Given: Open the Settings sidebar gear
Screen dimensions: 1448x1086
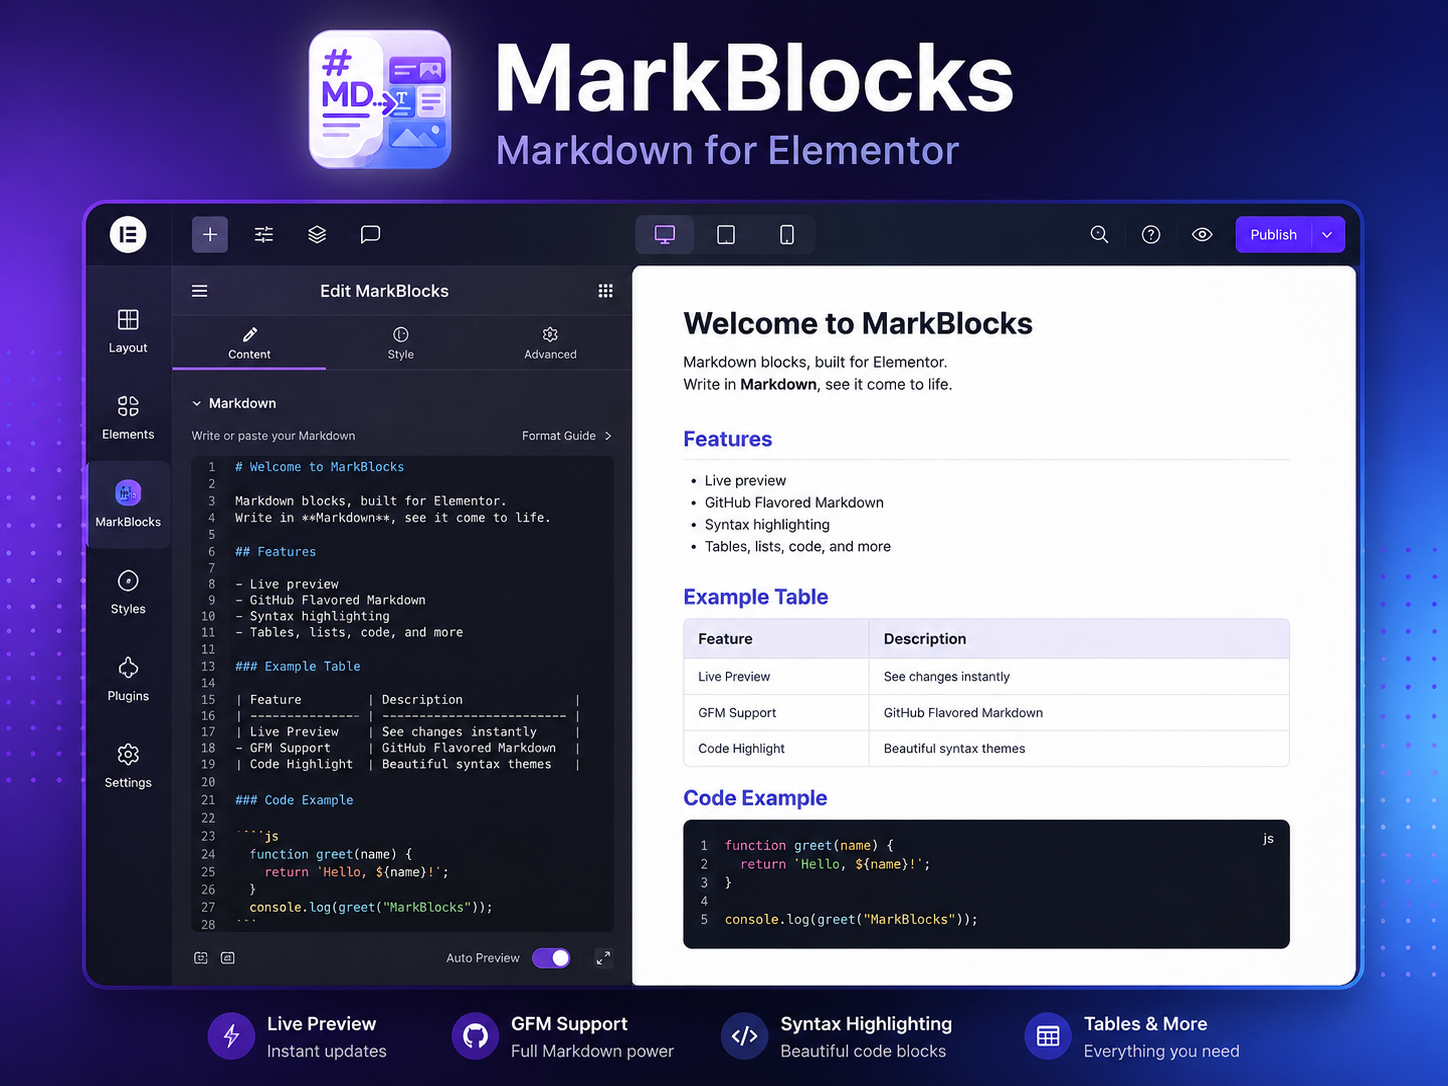Looking at the screenshot, I should click(x=128, y=766).
